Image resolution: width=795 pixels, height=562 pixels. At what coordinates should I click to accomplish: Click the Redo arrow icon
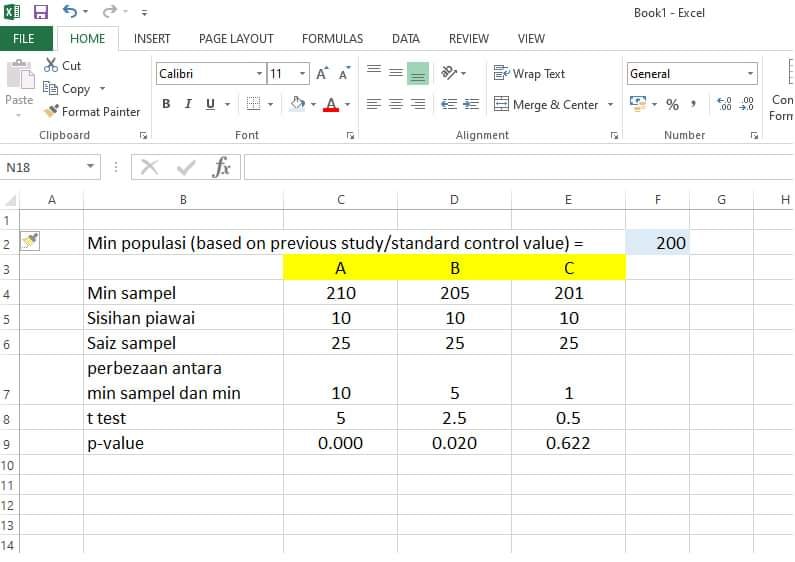pos(110,11)
